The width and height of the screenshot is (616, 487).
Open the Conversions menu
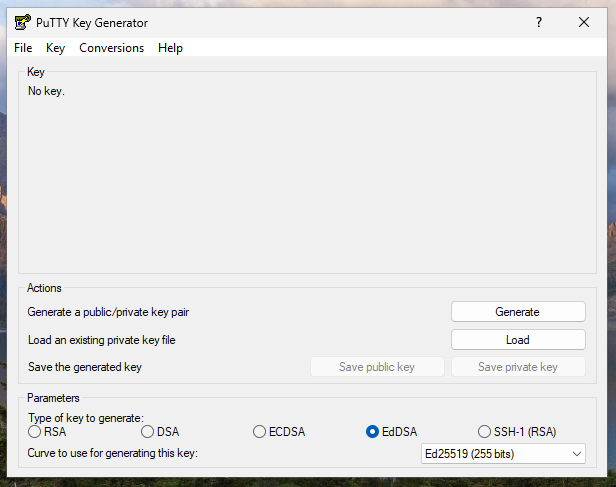tap(111, 48)
